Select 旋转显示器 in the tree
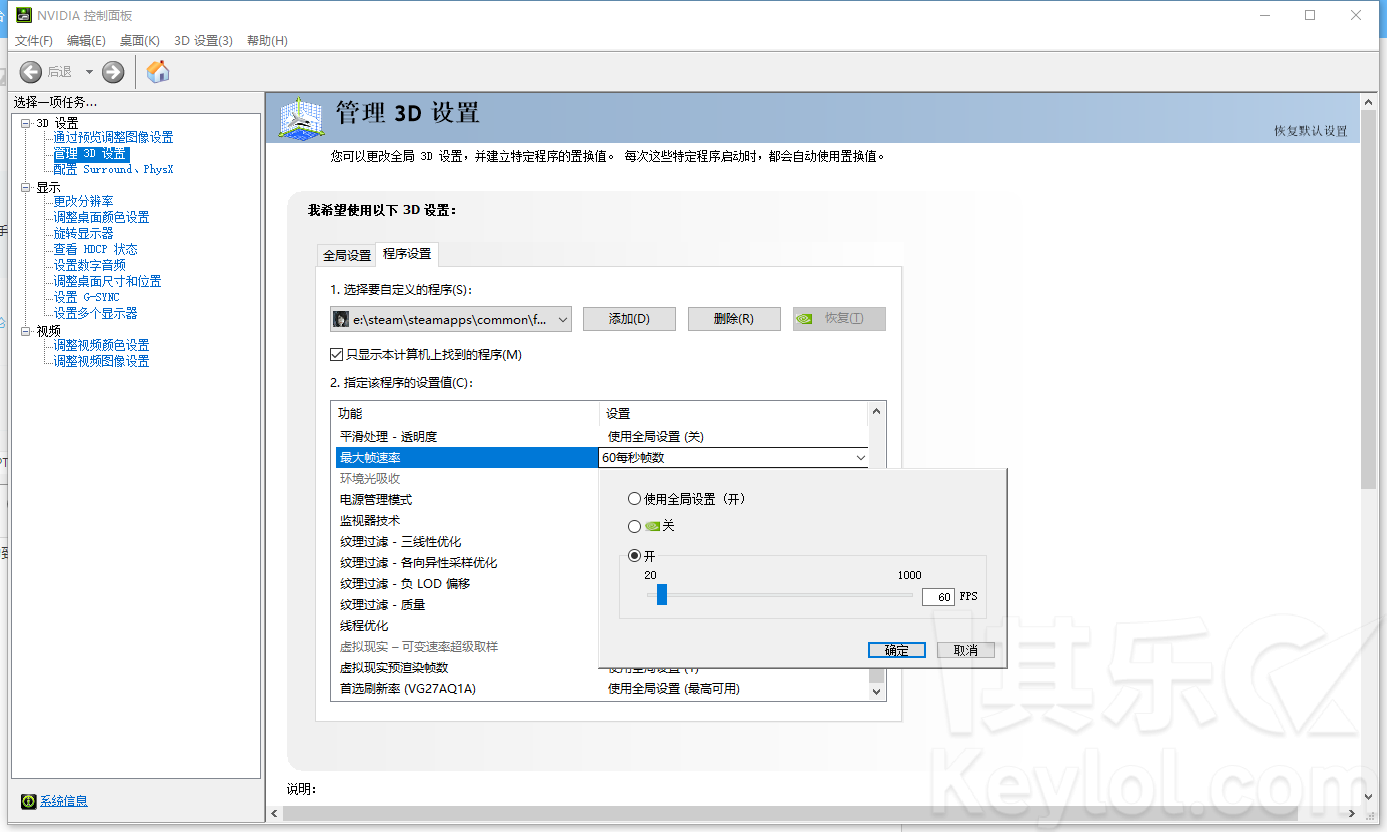This screenshot has width=1387, height=832. click(x=84, y=233)
